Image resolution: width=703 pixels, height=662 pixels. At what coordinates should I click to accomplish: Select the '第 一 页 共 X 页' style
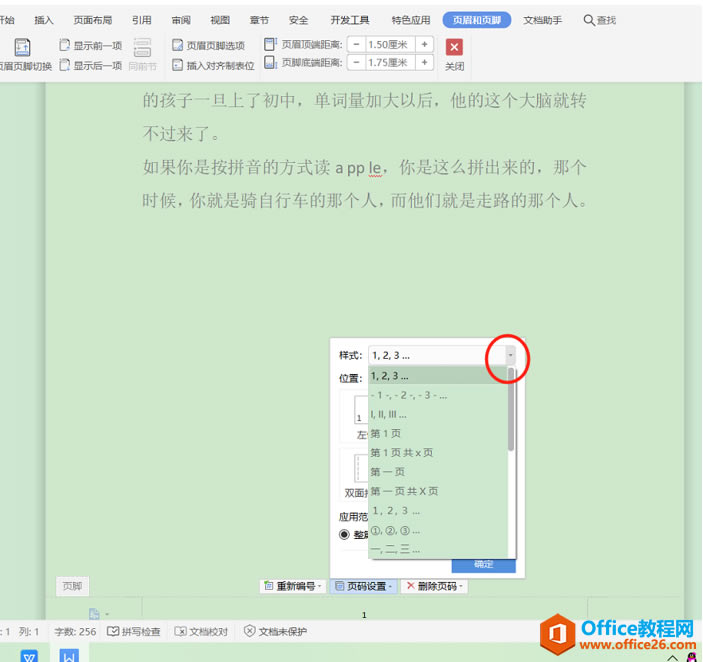438,491
